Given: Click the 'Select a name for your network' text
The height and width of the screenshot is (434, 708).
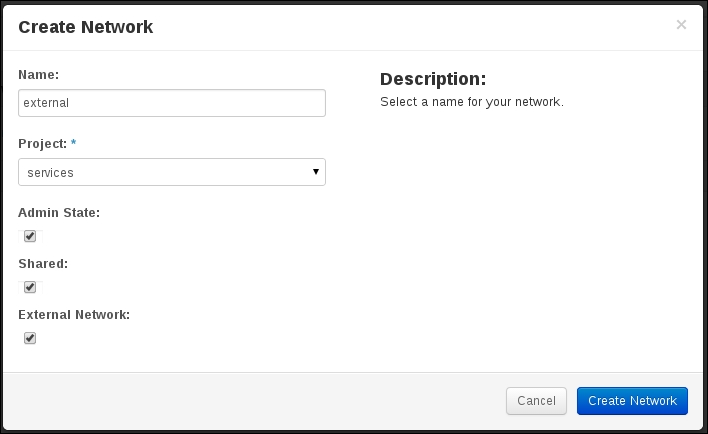Looking at the screenshot, I should point(472,102).
